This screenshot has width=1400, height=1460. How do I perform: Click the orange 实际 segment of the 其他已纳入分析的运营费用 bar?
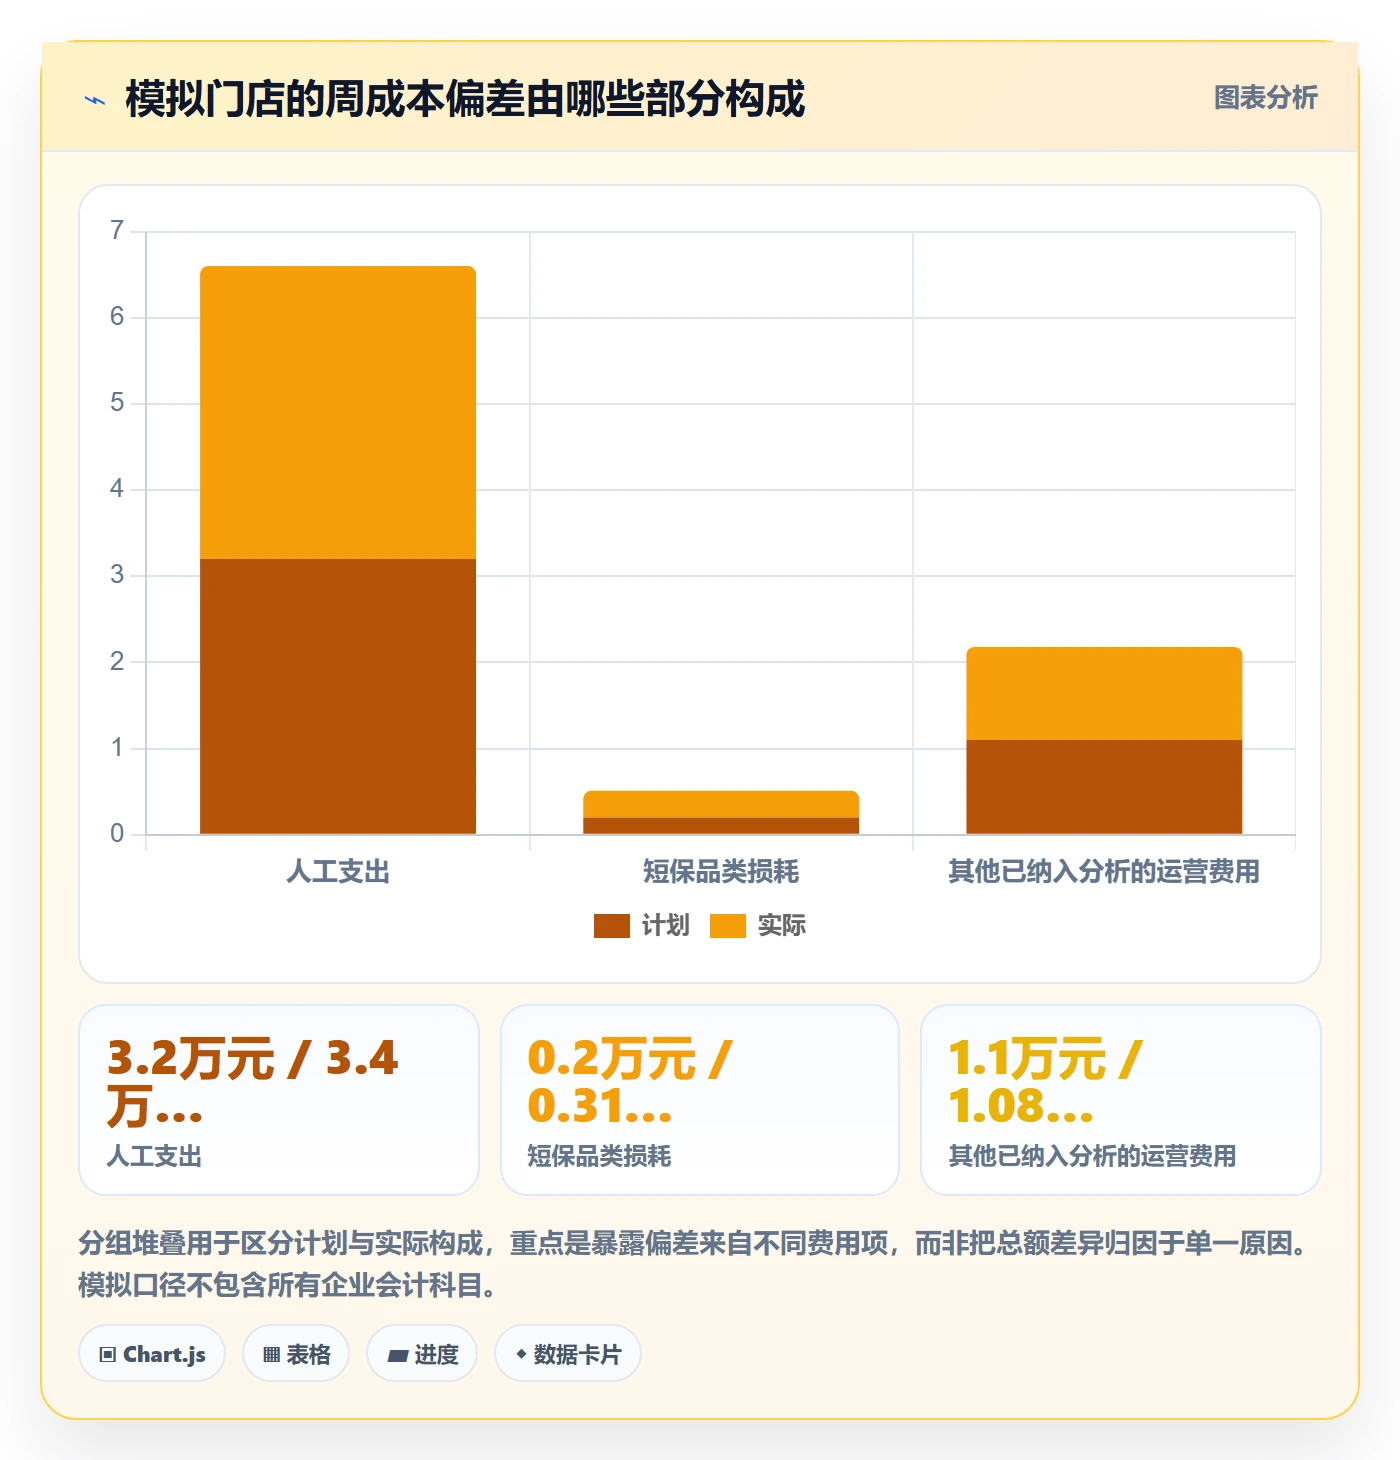(x=1104, y=693)
